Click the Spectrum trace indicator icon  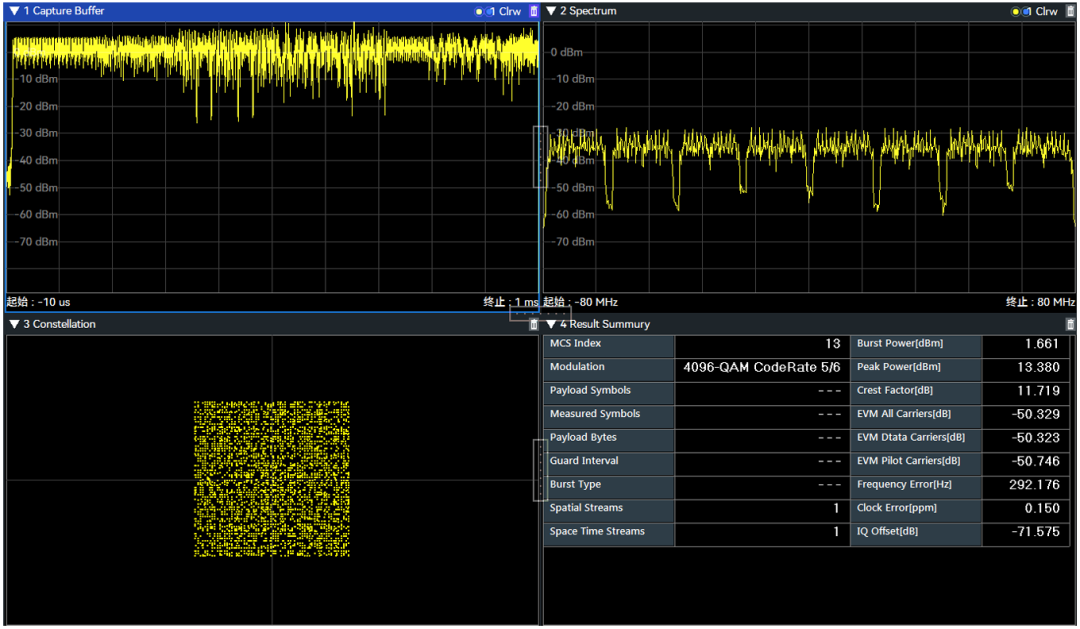click(1017, 11)
